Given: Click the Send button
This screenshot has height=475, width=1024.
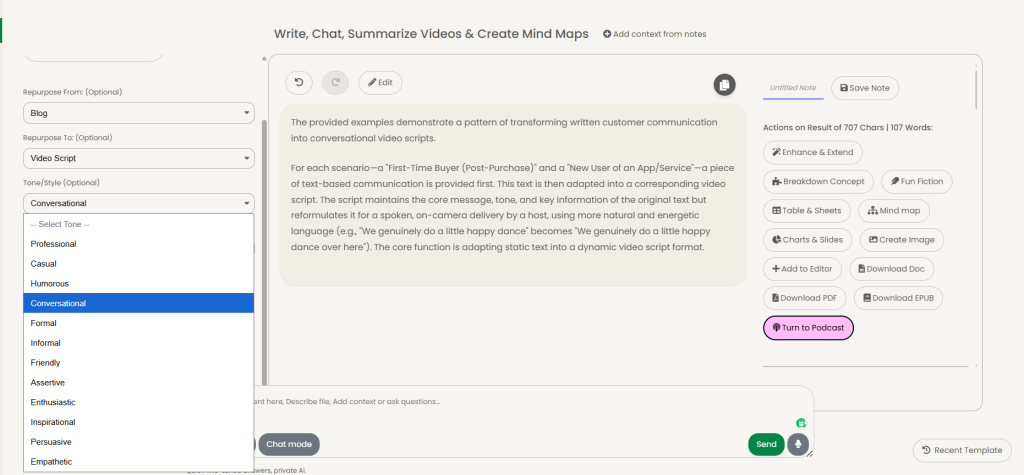Looking at the screenshot, I should (766, 444).
